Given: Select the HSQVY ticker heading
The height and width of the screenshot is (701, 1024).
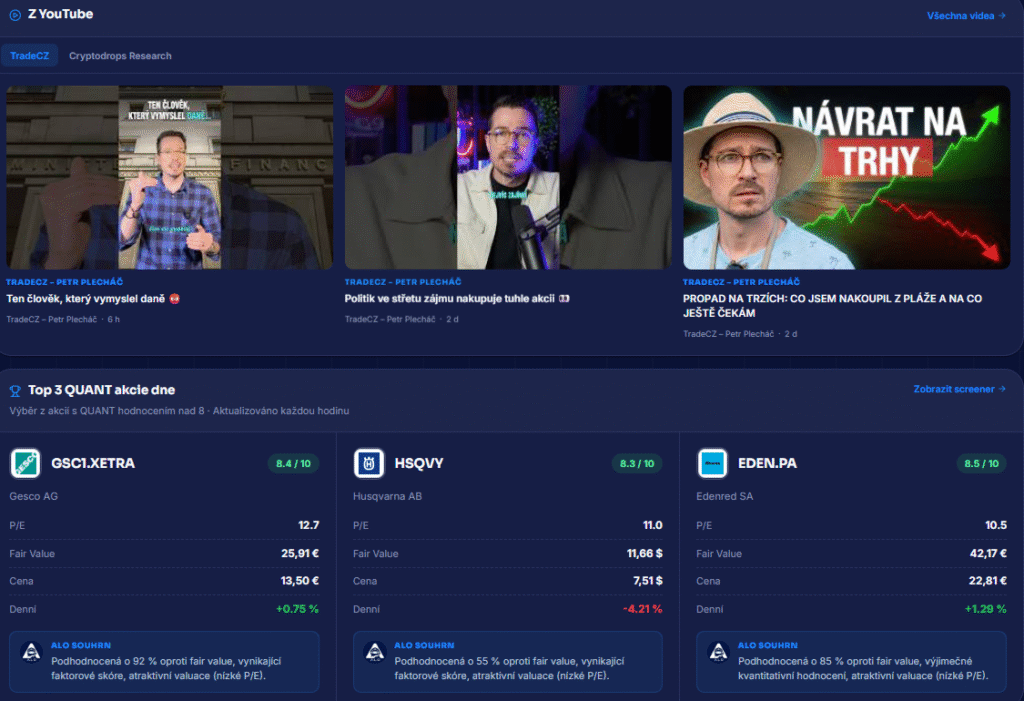Looking at the screenshot, I should (419, 463).
